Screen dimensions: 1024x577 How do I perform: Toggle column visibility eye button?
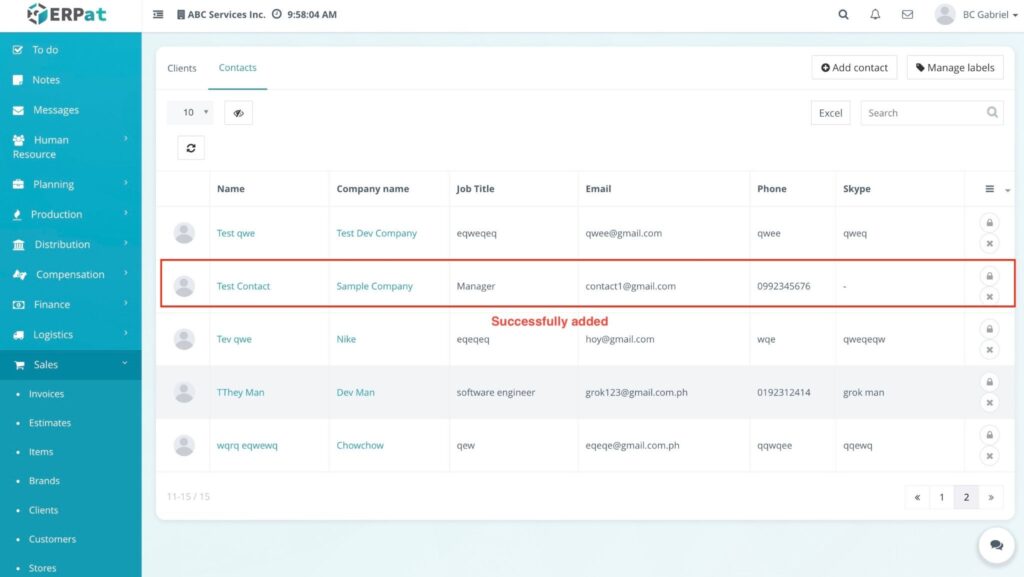(238, 113)
